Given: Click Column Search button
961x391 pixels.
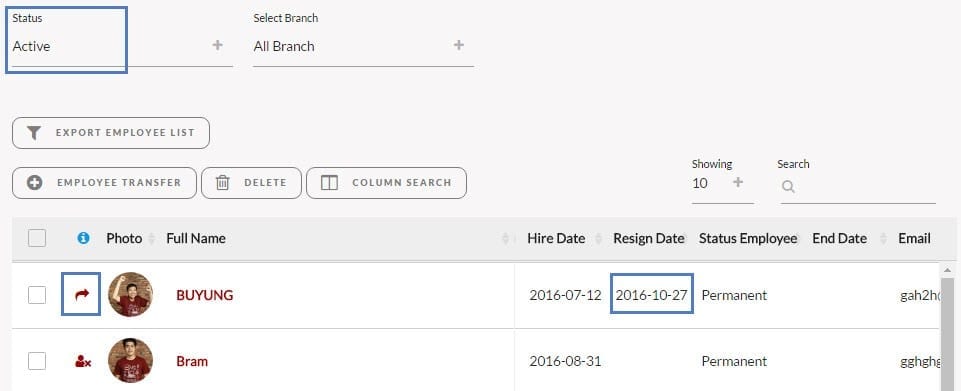Looking at the screenshot, I should [x=386, y=183].
